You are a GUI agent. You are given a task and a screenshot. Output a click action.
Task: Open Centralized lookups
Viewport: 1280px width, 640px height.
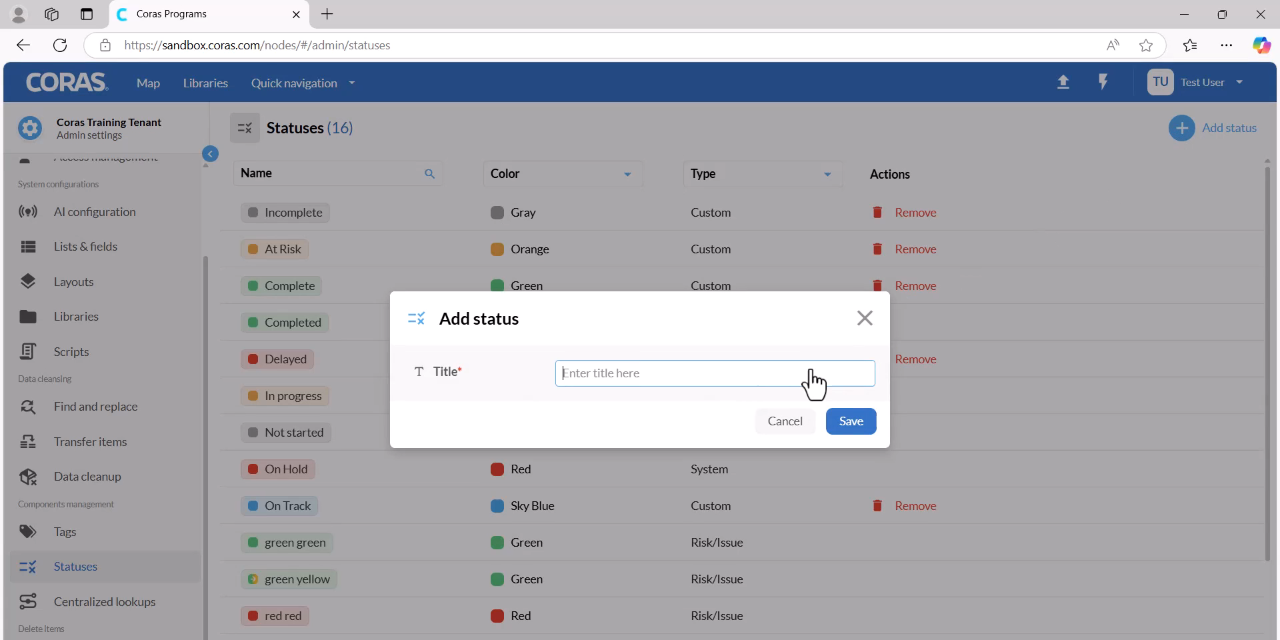point(105,602)
